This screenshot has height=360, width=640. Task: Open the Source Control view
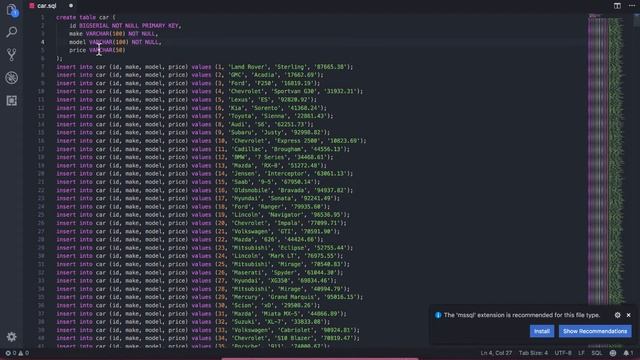12,55
